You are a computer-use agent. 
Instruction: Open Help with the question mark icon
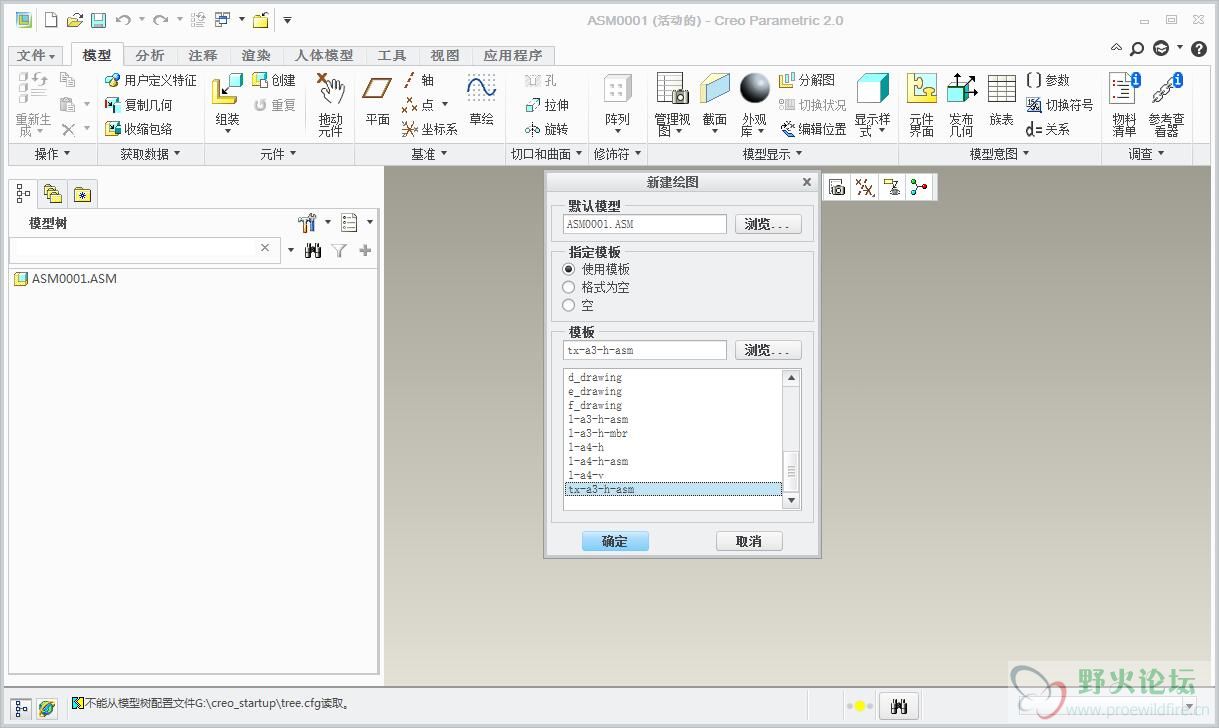[x=1199, y=48]
